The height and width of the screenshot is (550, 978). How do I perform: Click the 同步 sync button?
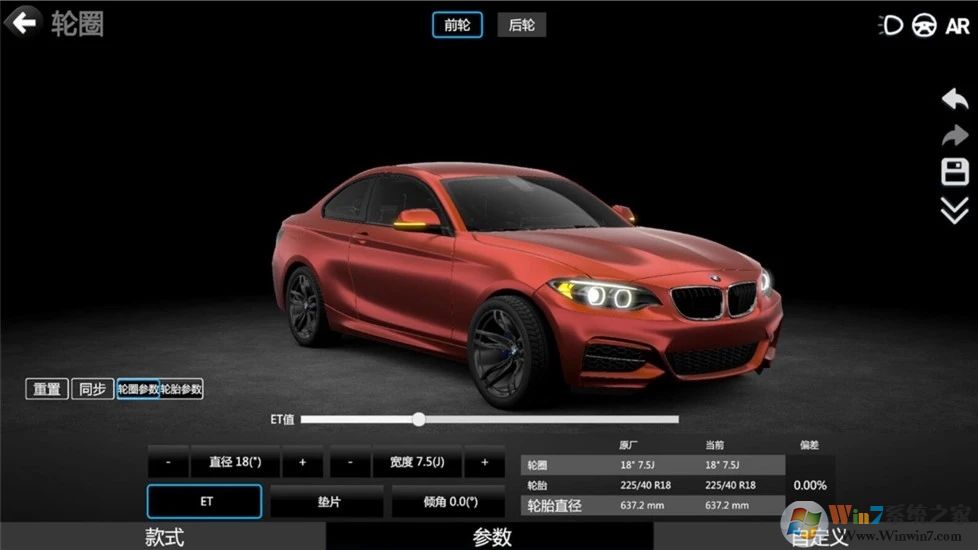92,389
